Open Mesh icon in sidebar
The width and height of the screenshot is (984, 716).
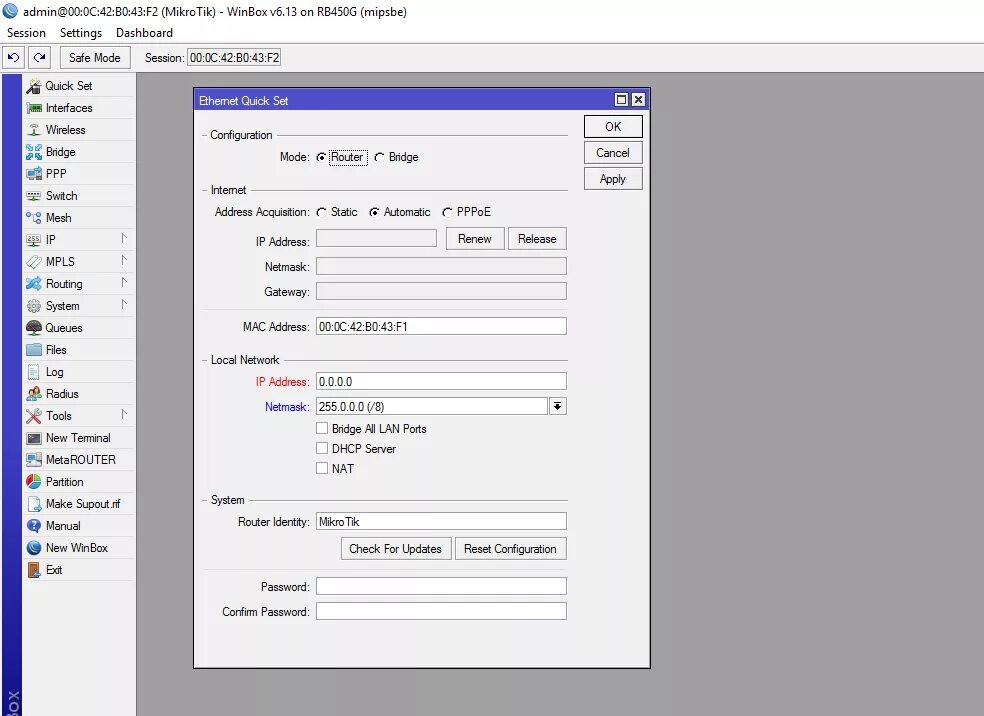pos(33,218)
